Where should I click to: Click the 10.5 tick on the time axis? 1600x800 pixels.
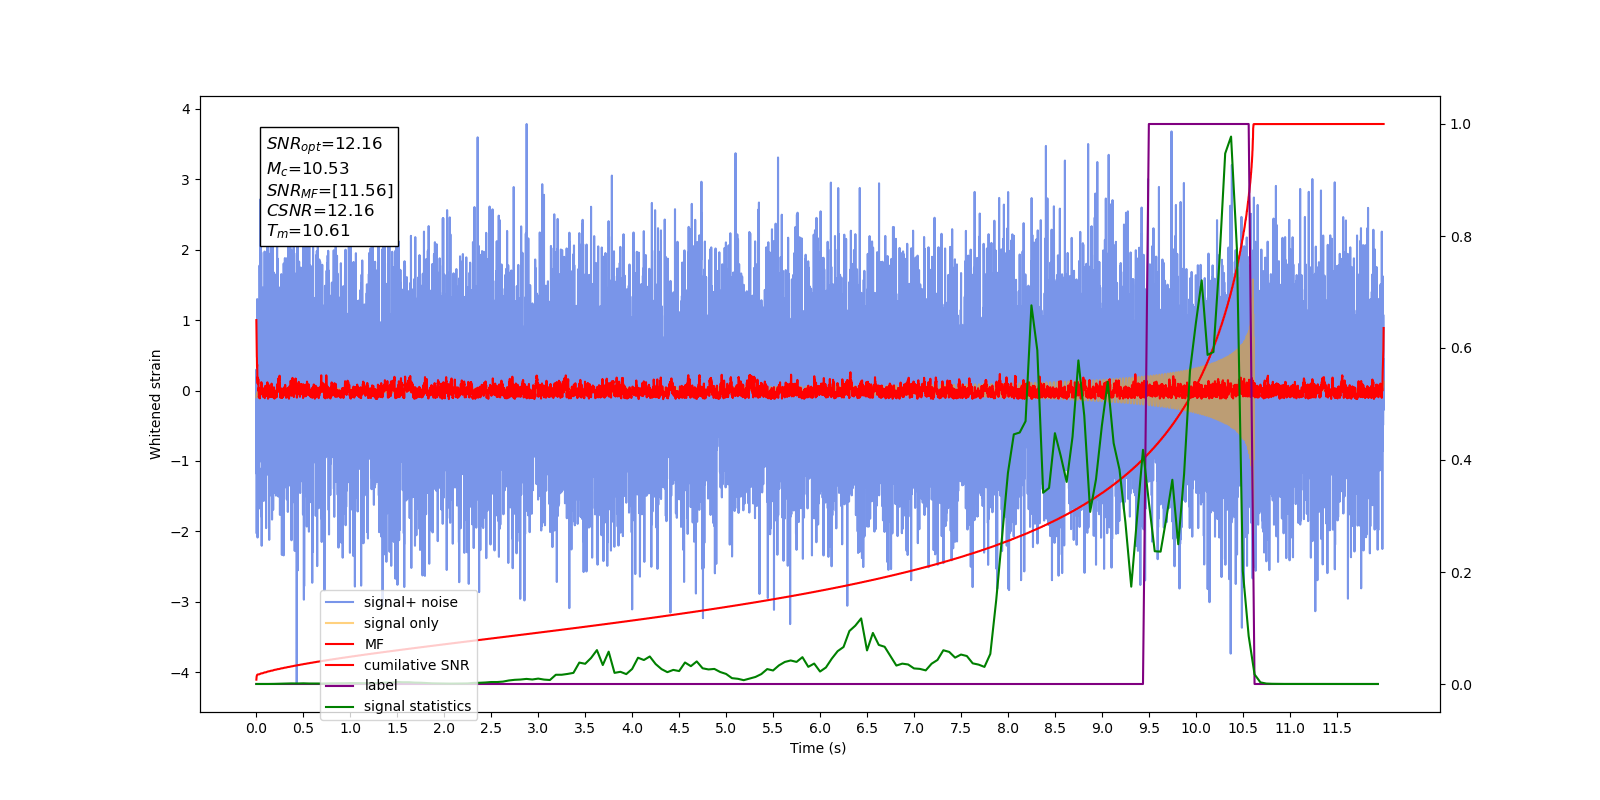(x=1243, y=728)
